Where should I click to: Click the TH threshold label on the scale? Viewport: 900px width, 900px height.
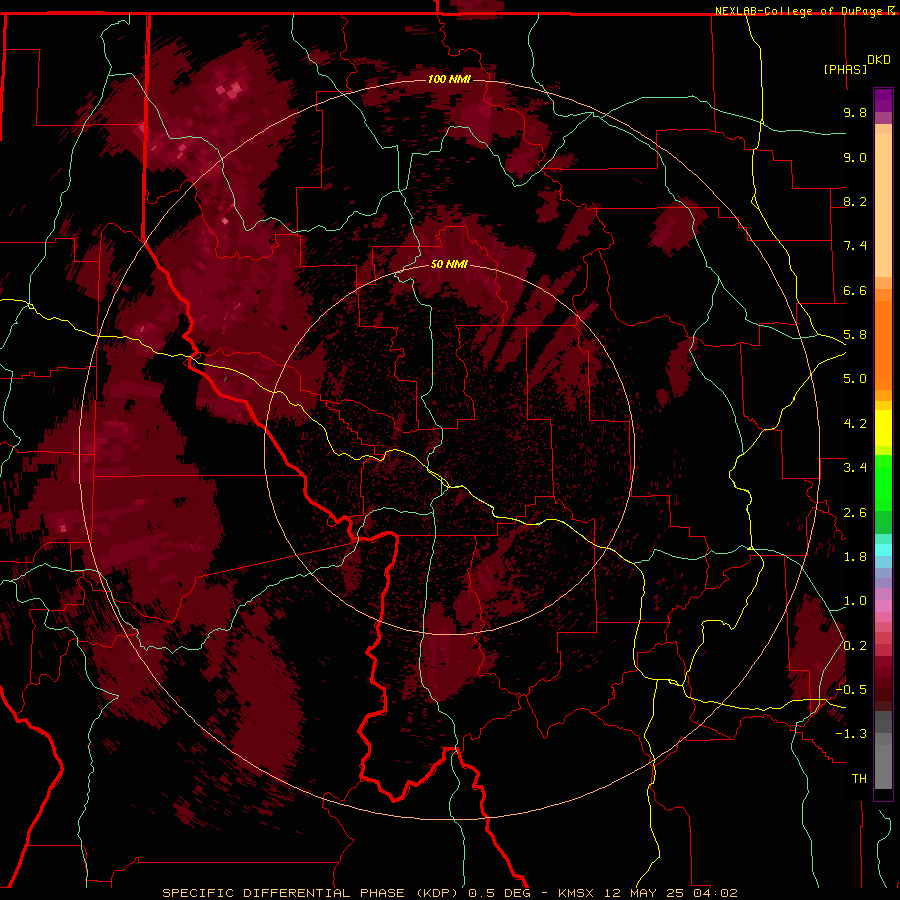coord(859,779)
